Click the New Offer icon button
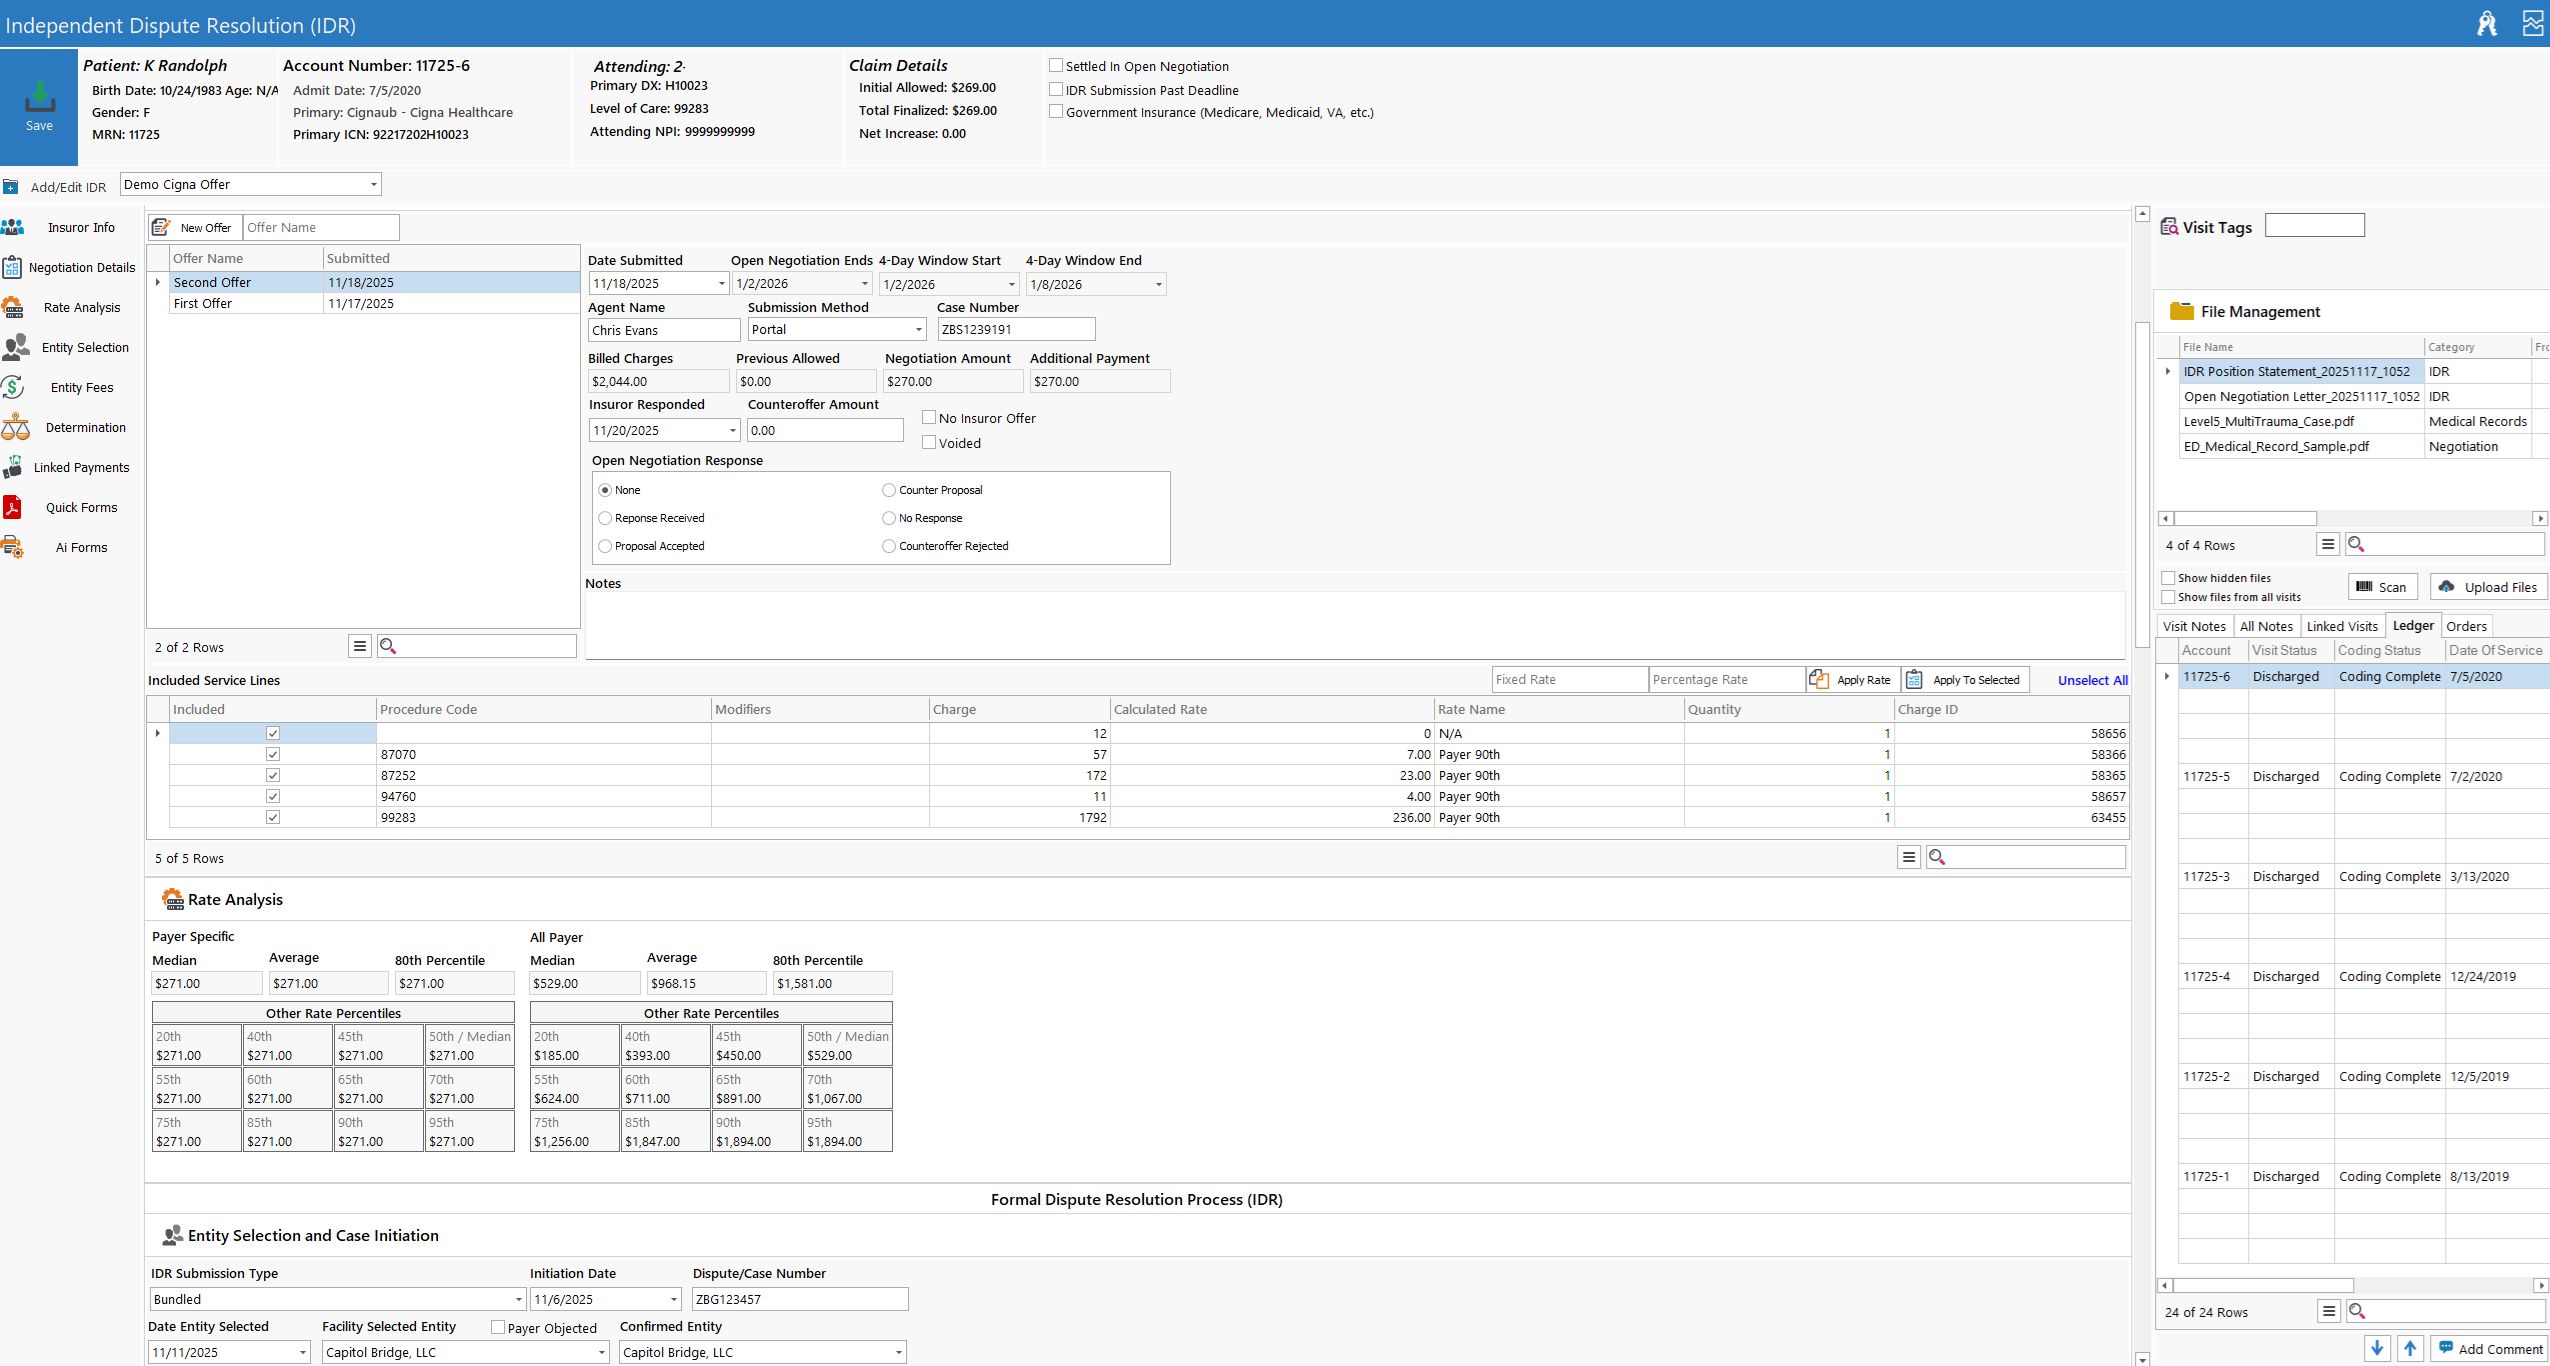2550x1366 pixels. coord(161,228)
